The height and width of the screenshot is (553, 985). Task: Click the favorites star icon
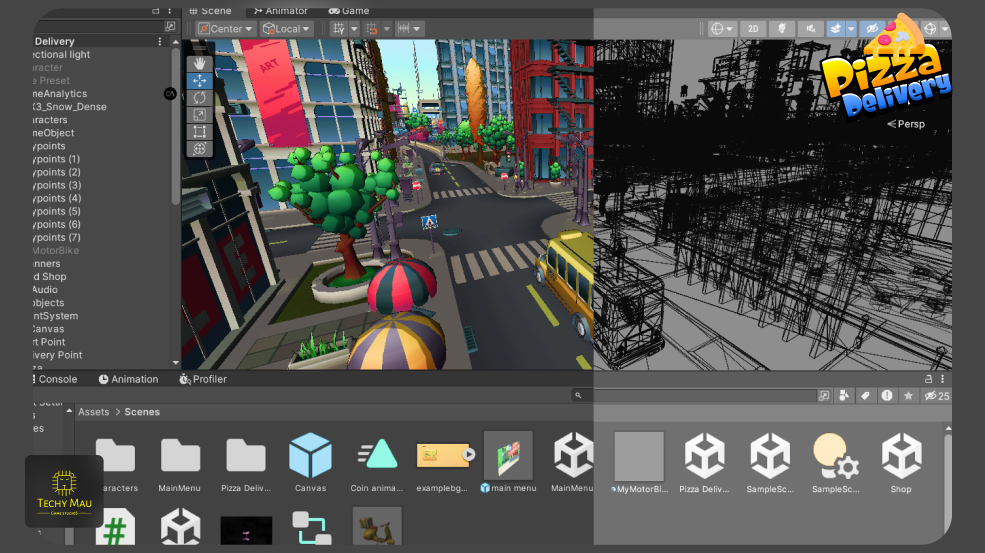(908, 395)
